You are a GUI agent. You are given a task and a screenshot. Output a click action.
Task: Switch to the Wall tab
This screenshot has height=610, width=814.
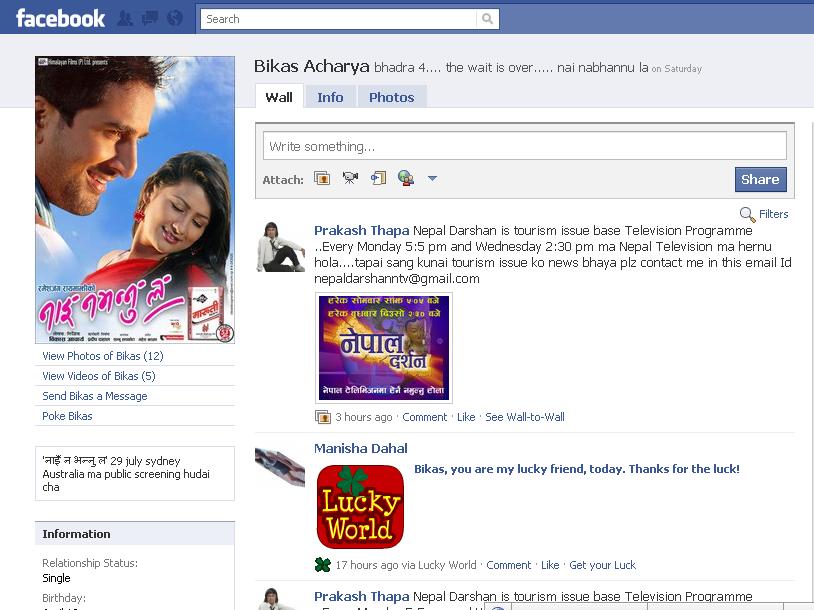(x=279, y=97)
